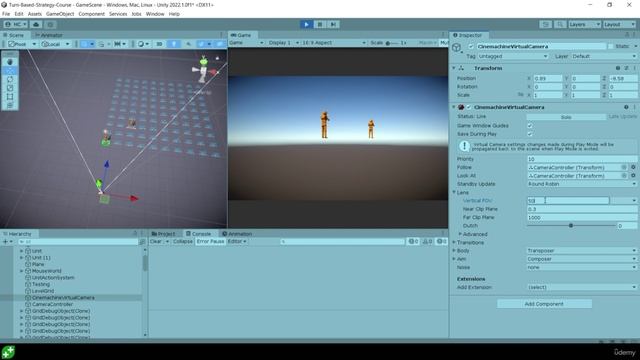Click the Pause button in toolbar
The height and width of the screenshot is (360, 640).
point(320,24)
